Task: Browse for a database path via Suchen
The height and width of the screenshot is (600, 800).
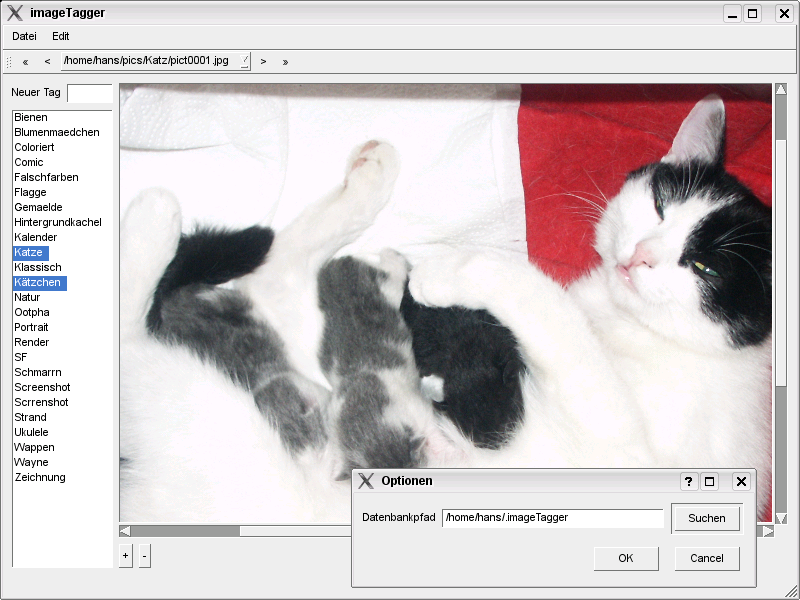Action: pyautogui.click(x=706, y=518)
